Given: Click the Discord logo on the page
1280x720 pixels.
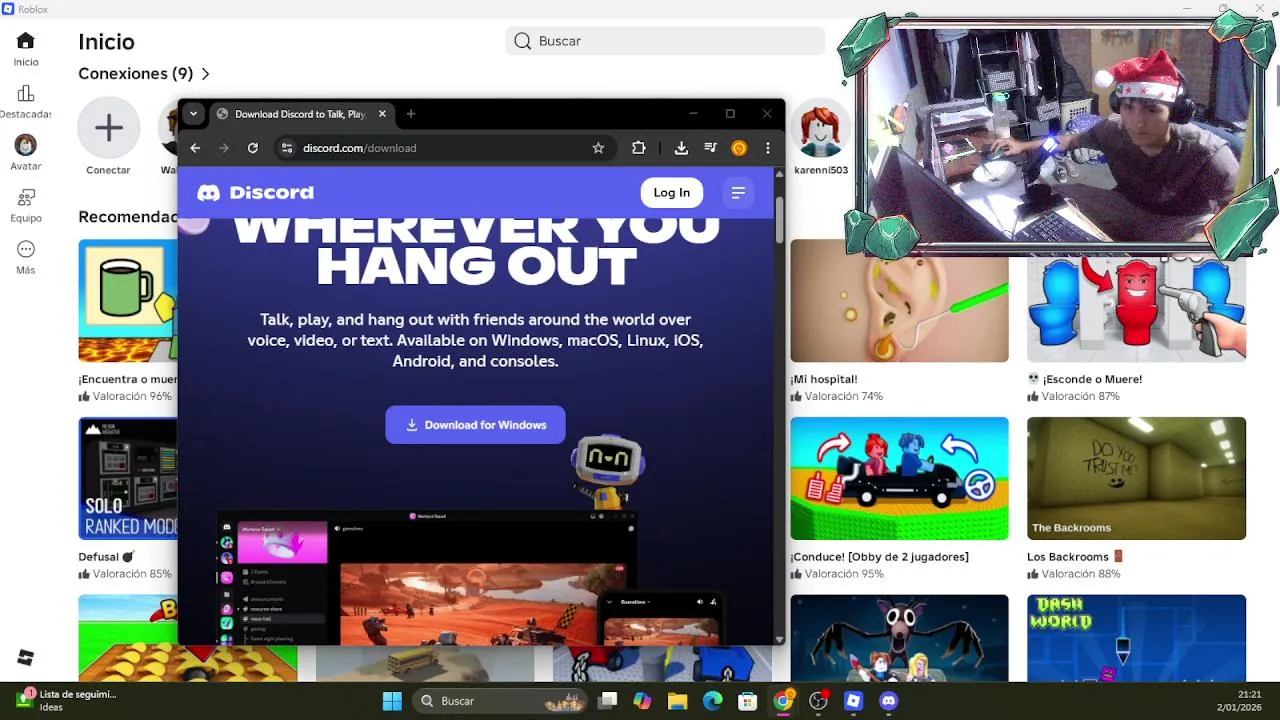Looking at the screenshot, I should pyautogui.click(x=256, y=193).
